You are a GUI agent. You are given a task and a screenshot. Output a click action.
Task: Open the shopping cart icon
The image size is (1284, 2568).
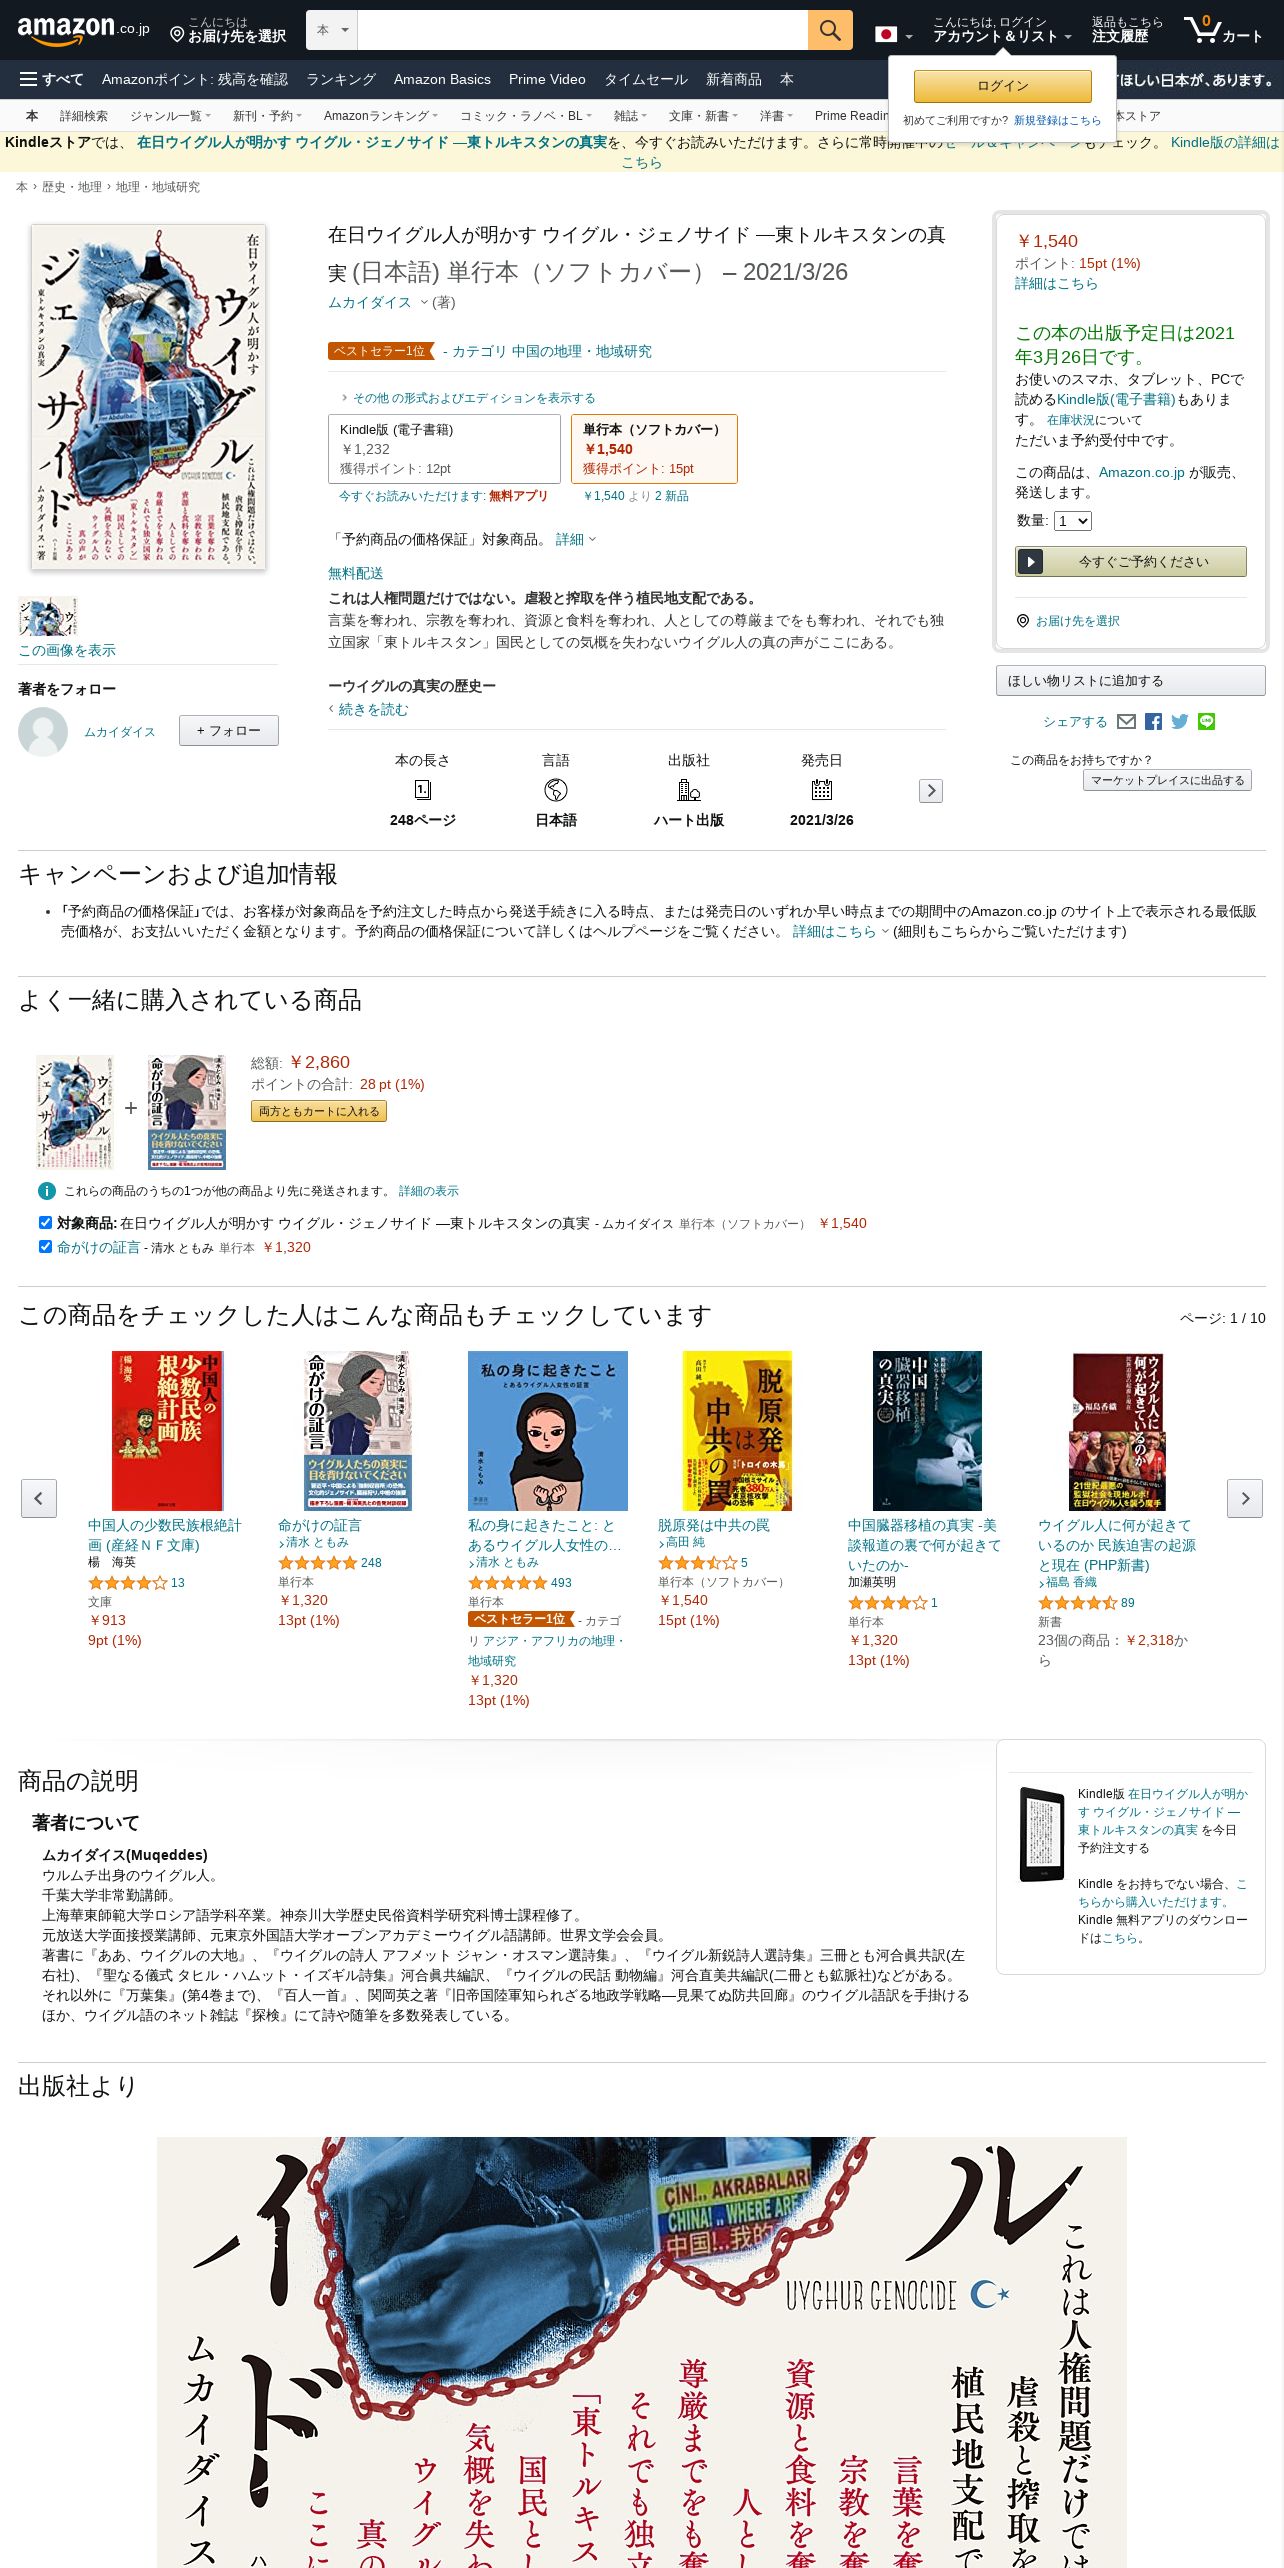coord(1223,30)
